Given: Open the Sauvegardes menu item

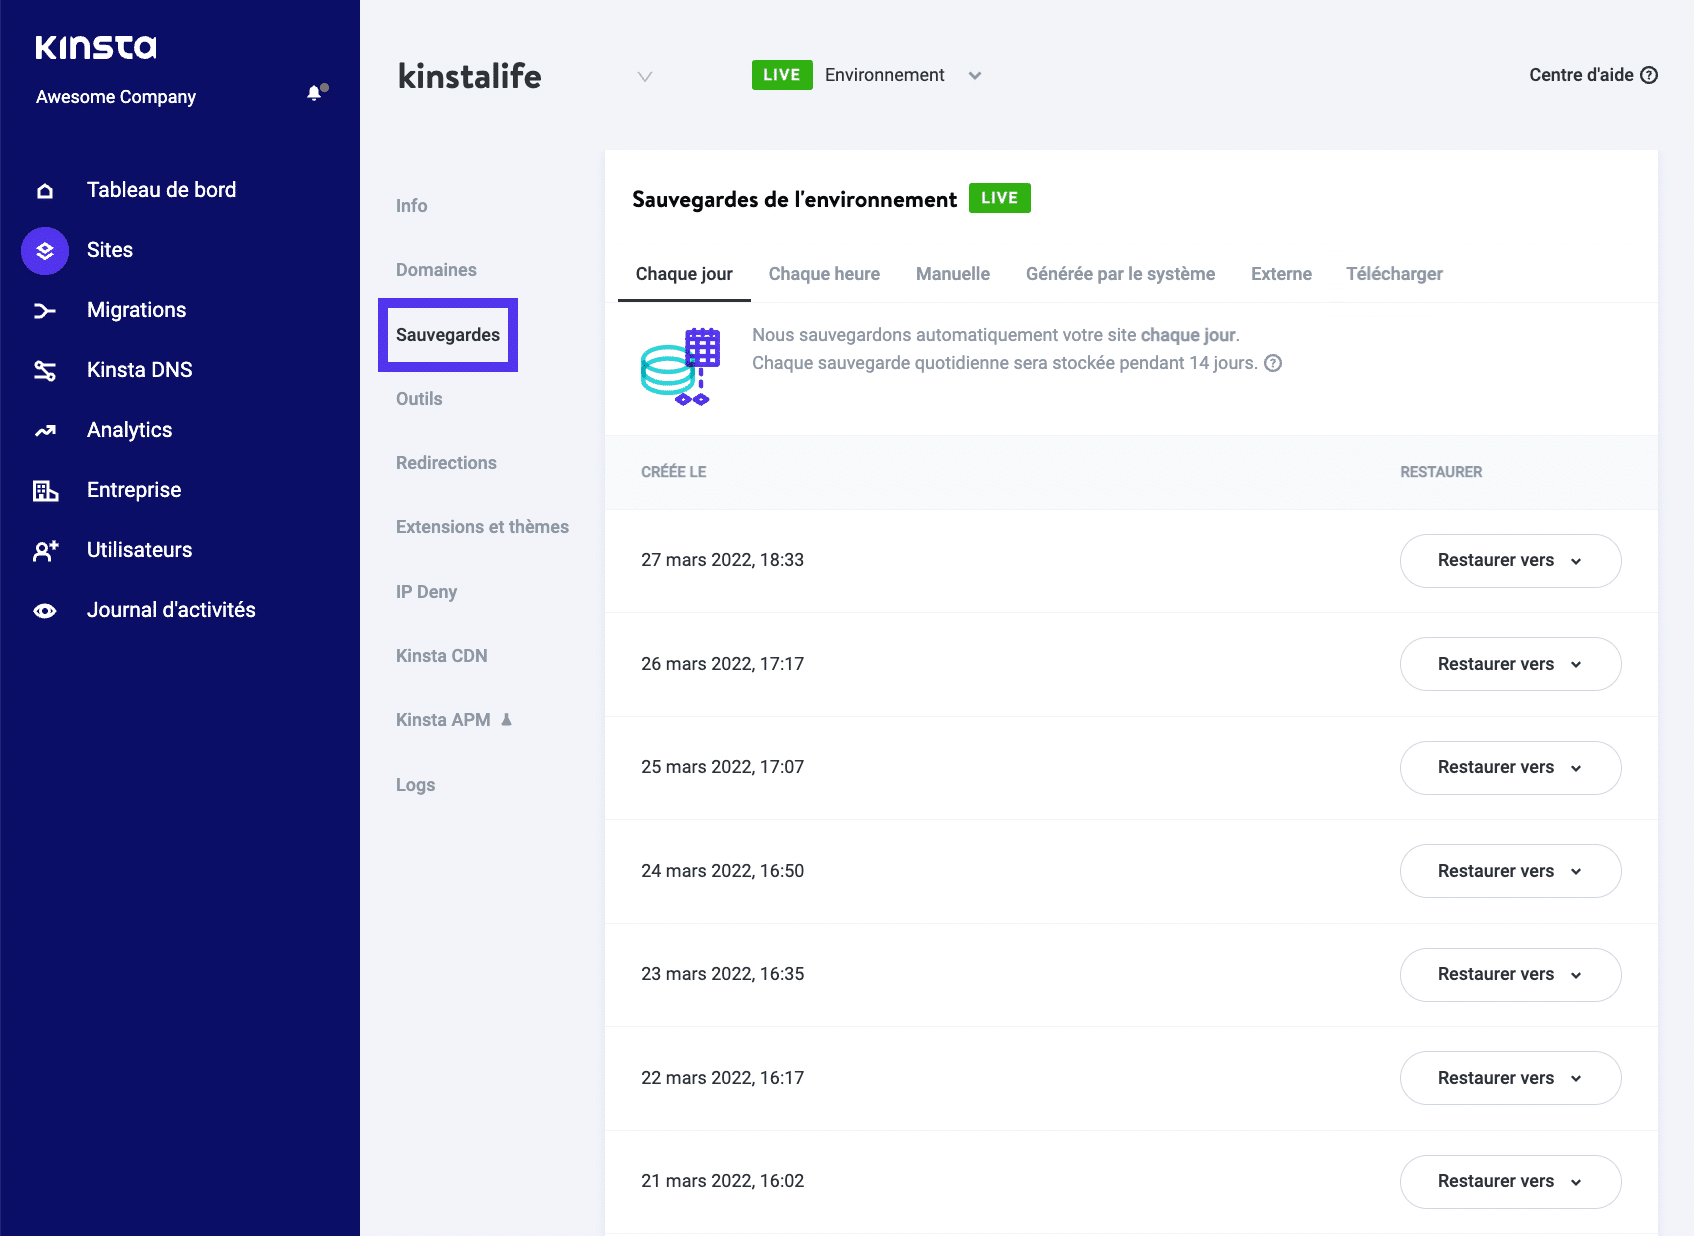Looking at the screenshot, I should click(448, 335).
